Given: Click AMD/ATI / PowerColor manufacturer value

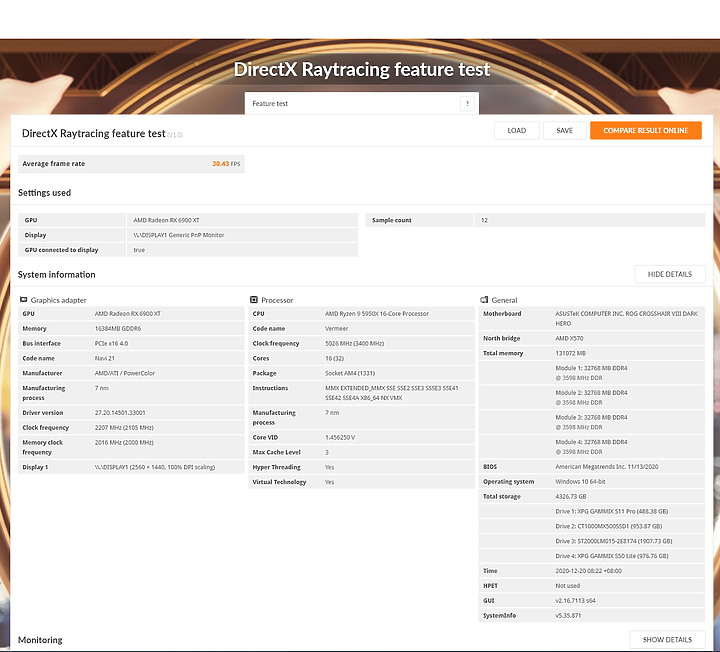Looking at the screenshot, I should [x=125, y=373].
